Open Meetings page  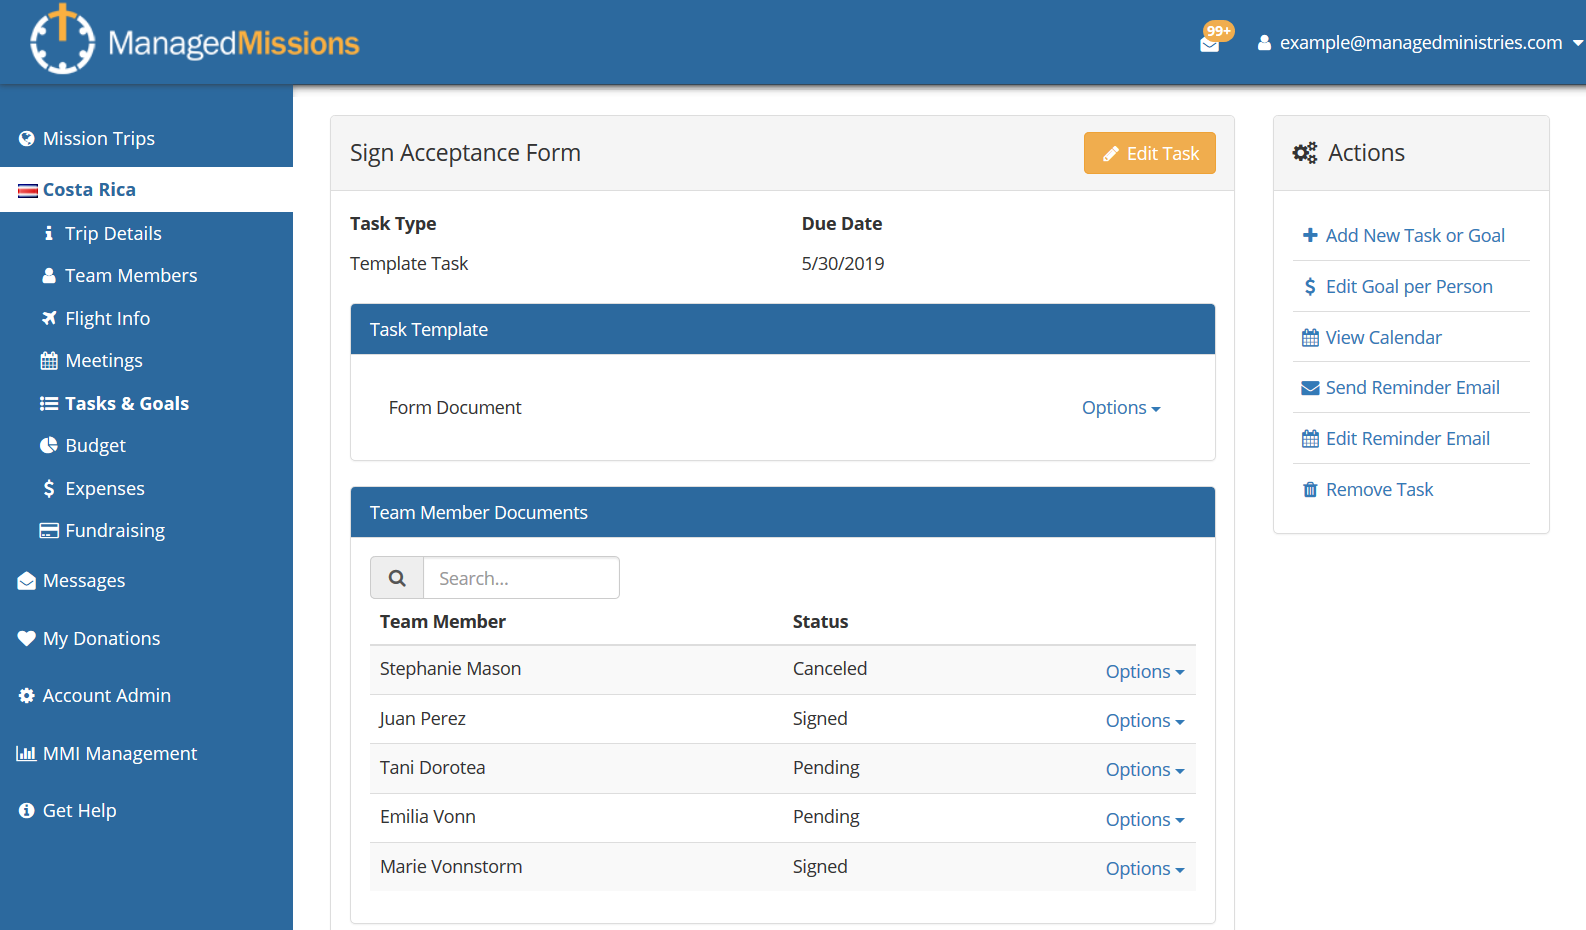[104, 360]
